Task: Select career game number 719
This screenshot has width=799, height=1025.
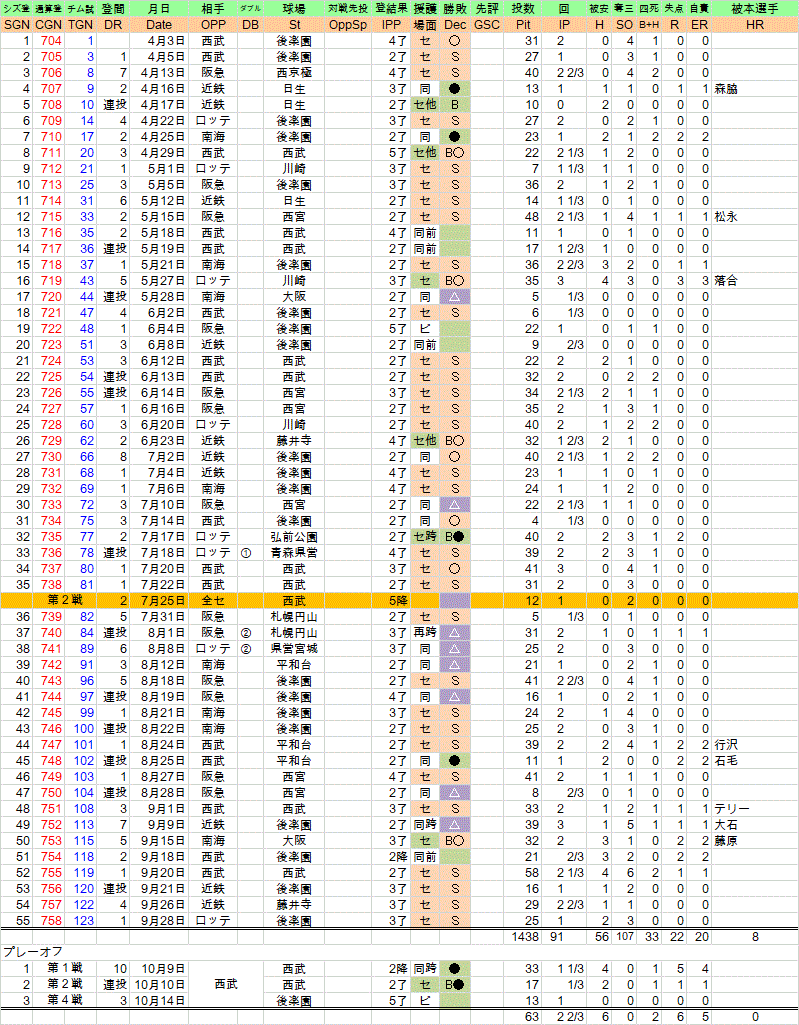Action: 51,280
